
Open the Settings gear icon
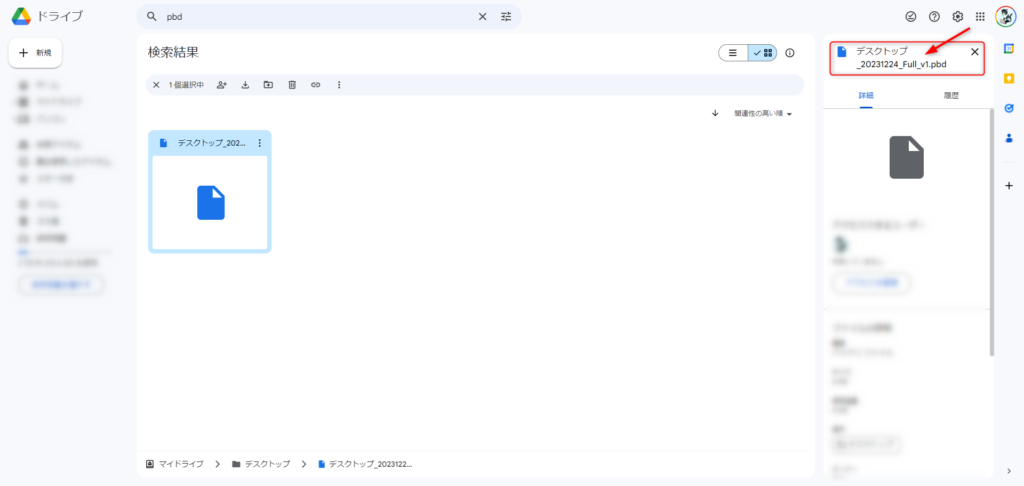pos(957,17)
